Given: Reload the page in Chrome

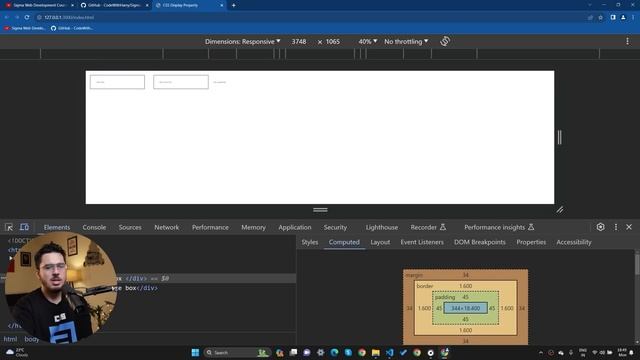Looking at the screenshot, I should coord(27,17).
